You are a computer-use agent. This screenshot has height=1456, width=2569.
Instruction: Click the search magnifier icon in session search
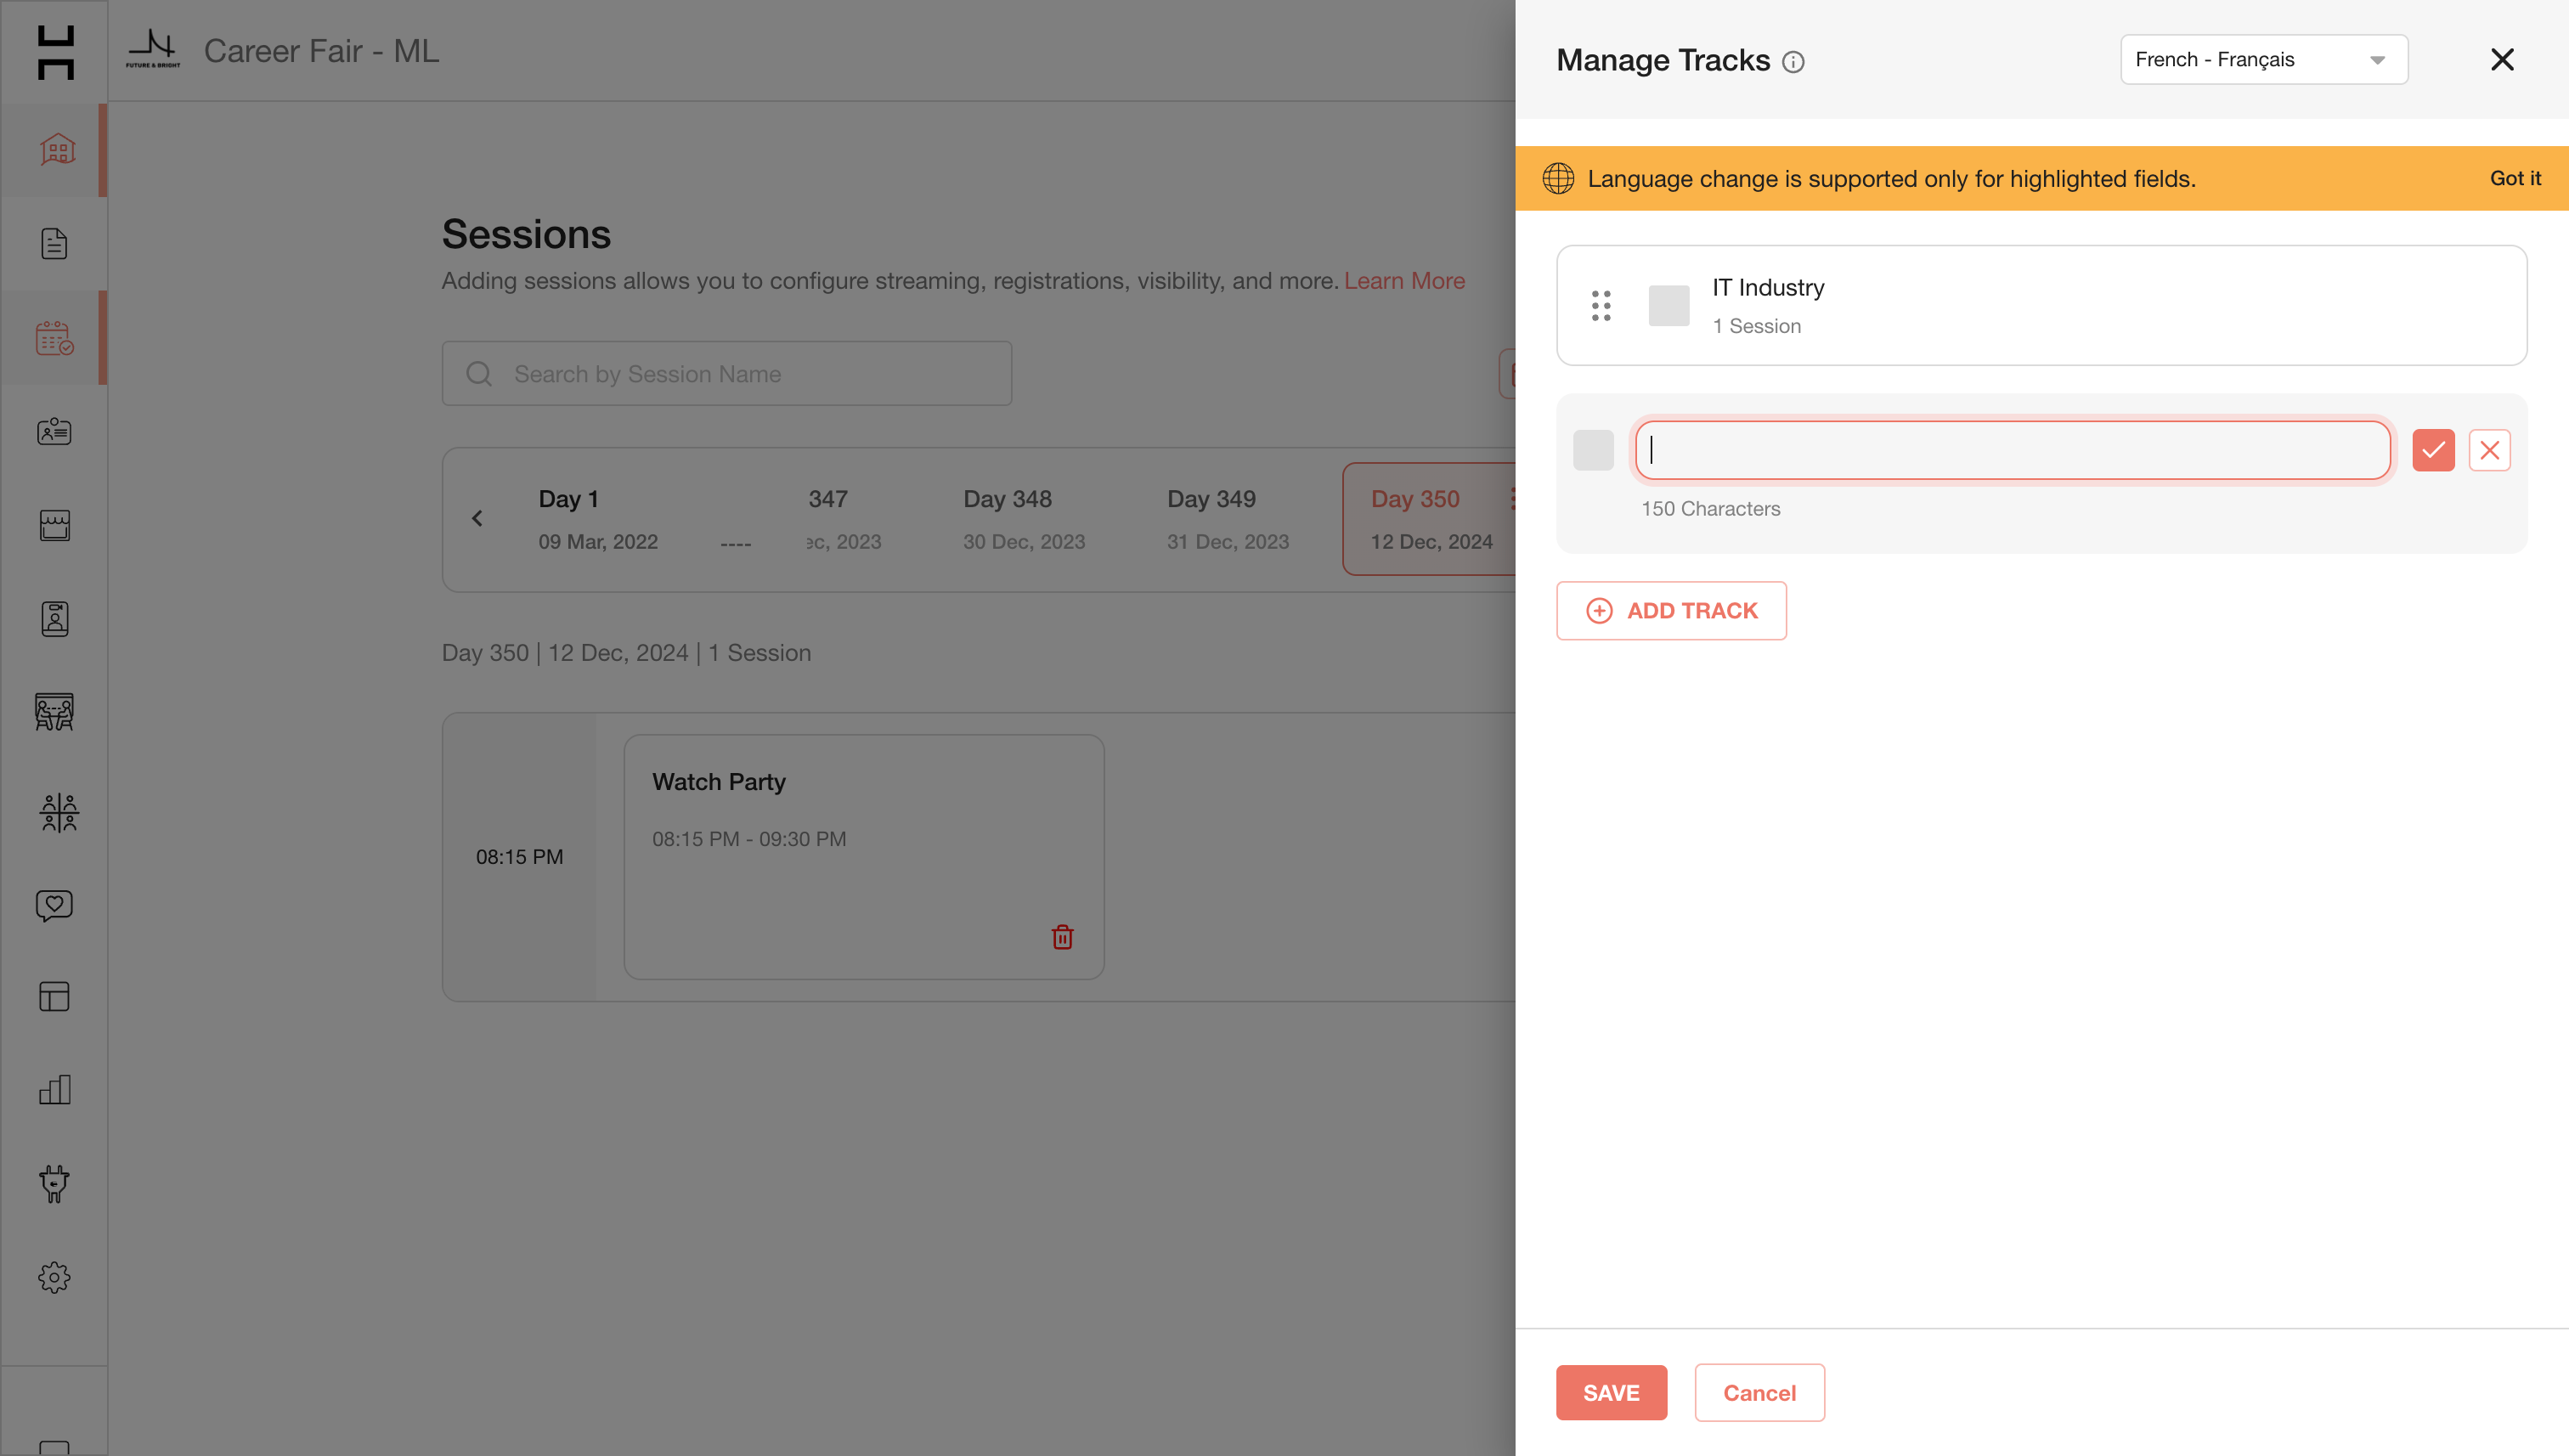coord(479,374)
